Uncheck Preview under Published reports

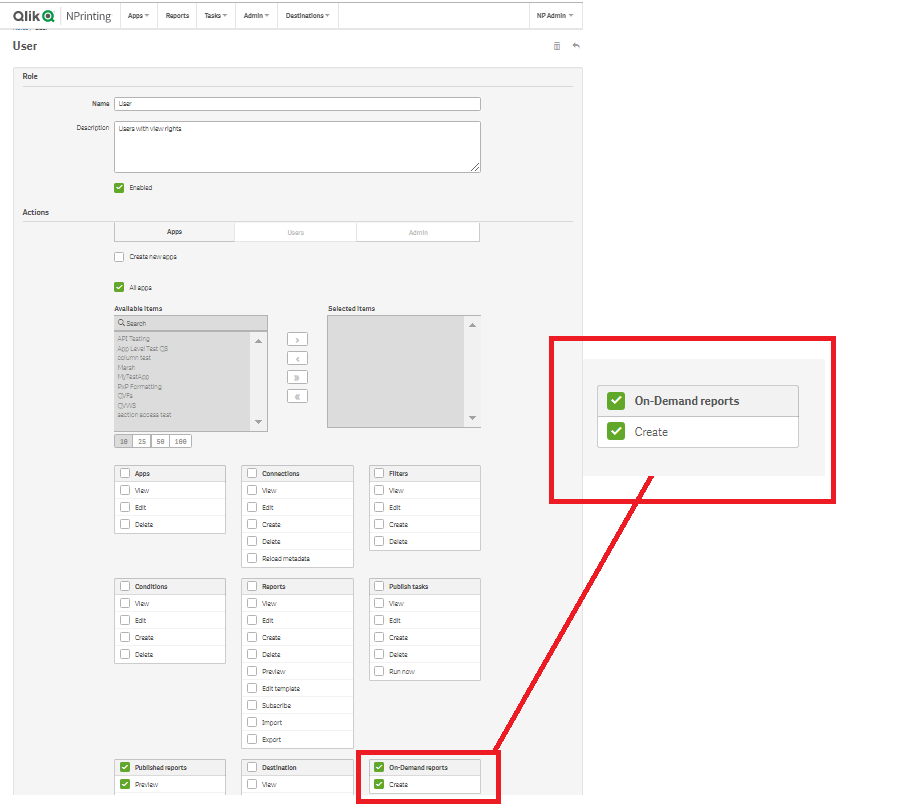pyautogui.click(x=125, y=784)
